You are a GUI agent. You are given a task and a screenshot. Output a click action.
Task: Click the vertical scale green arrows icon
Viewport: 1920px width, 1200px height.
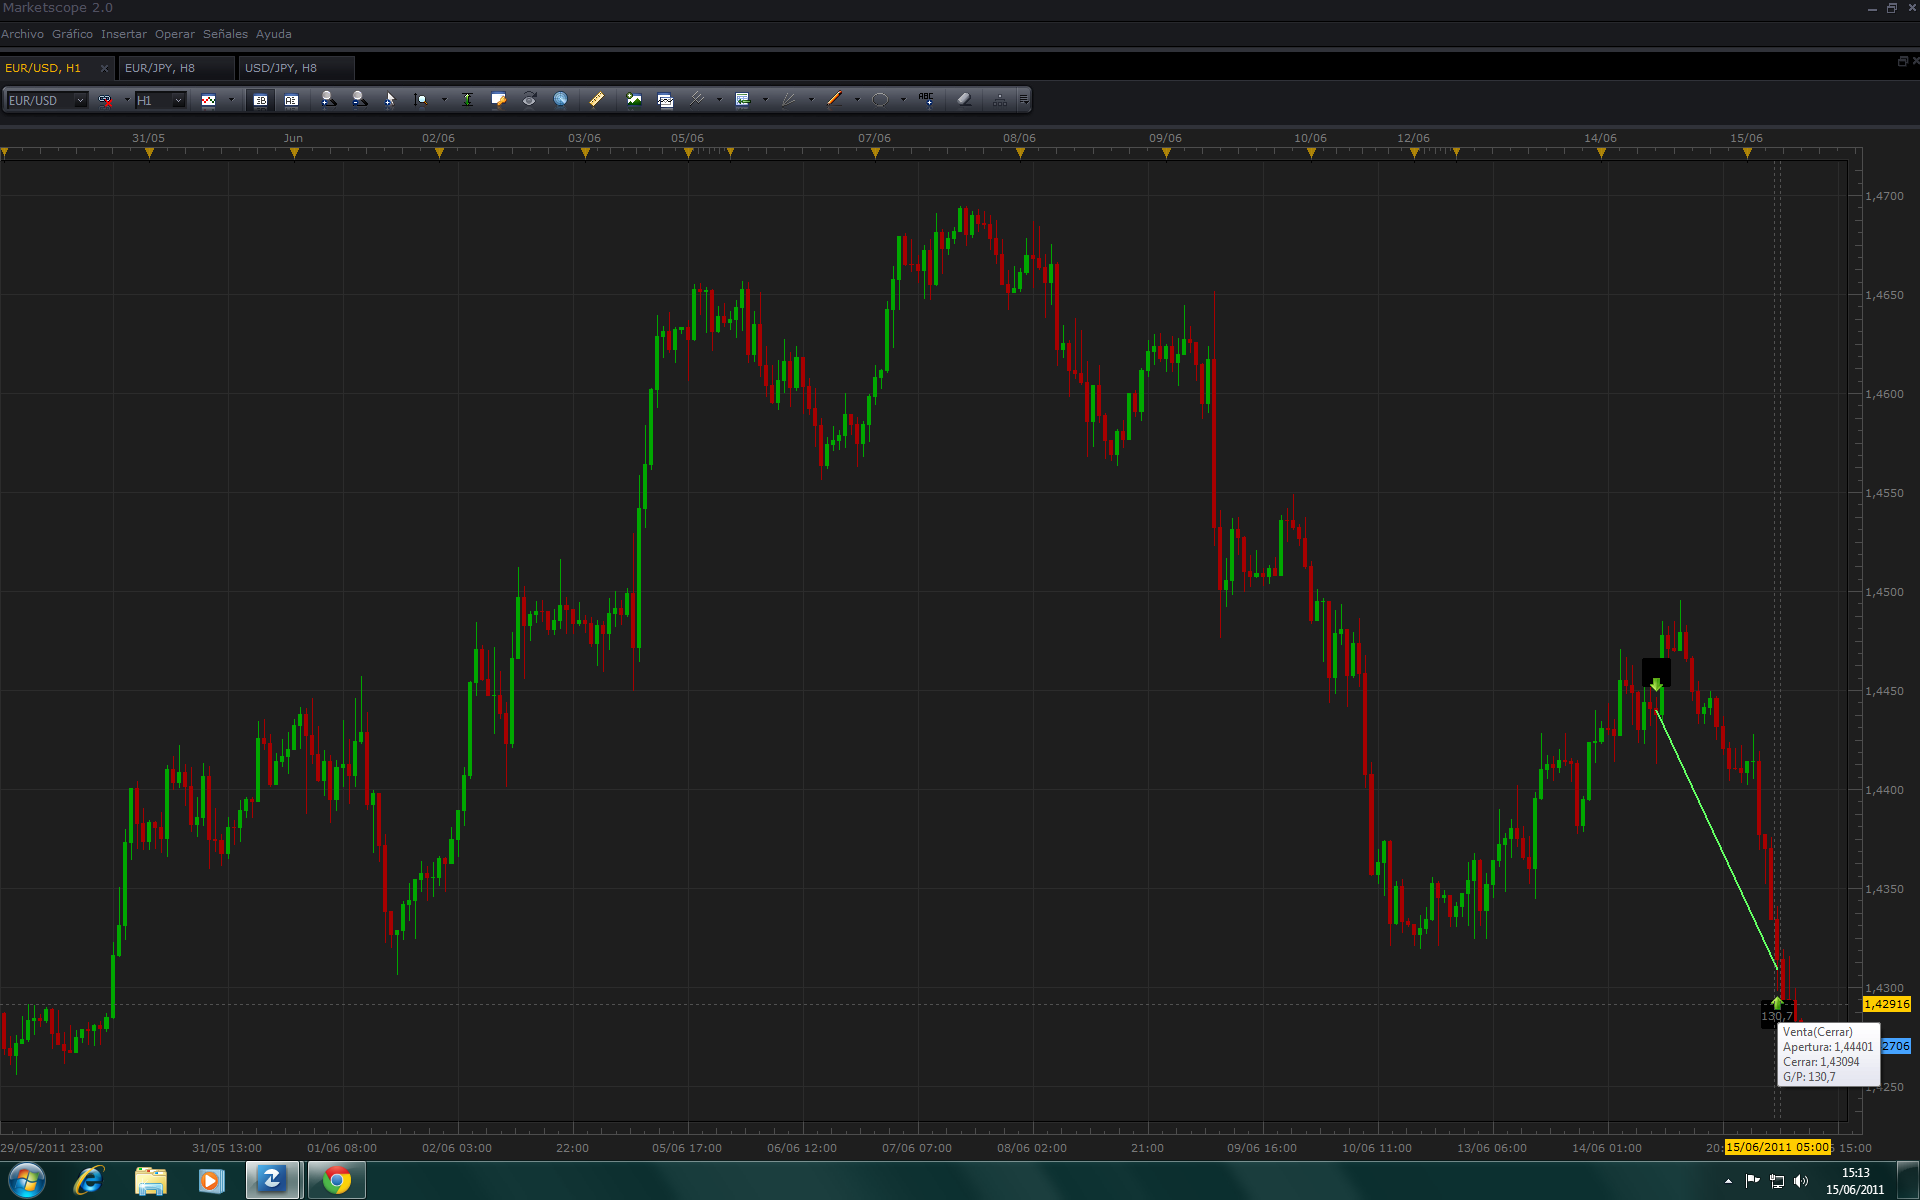click(467, 99)
